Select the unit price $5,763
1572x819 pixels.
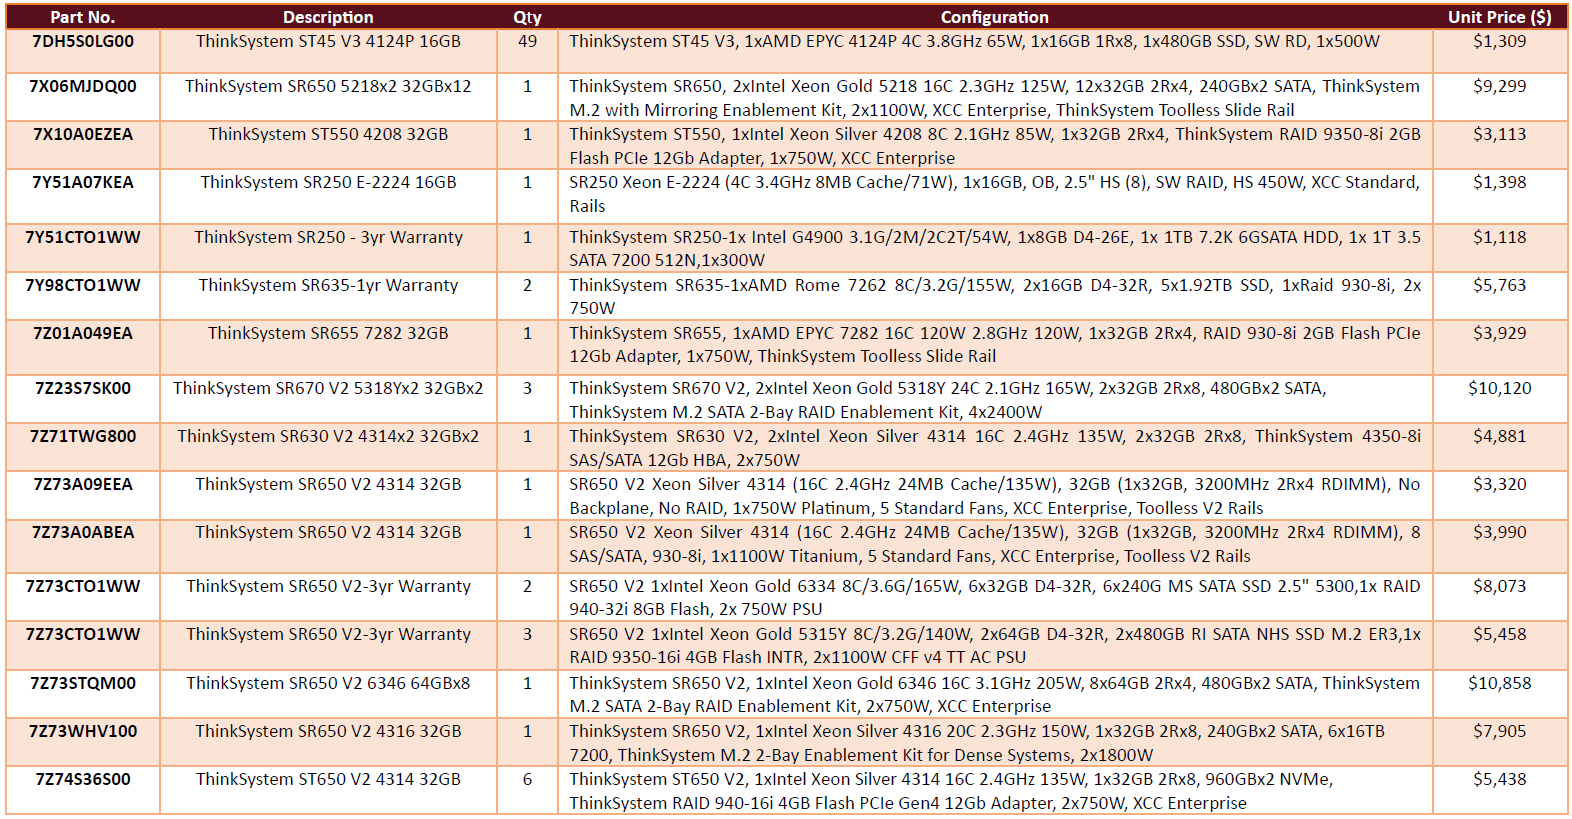(1500, 285)
